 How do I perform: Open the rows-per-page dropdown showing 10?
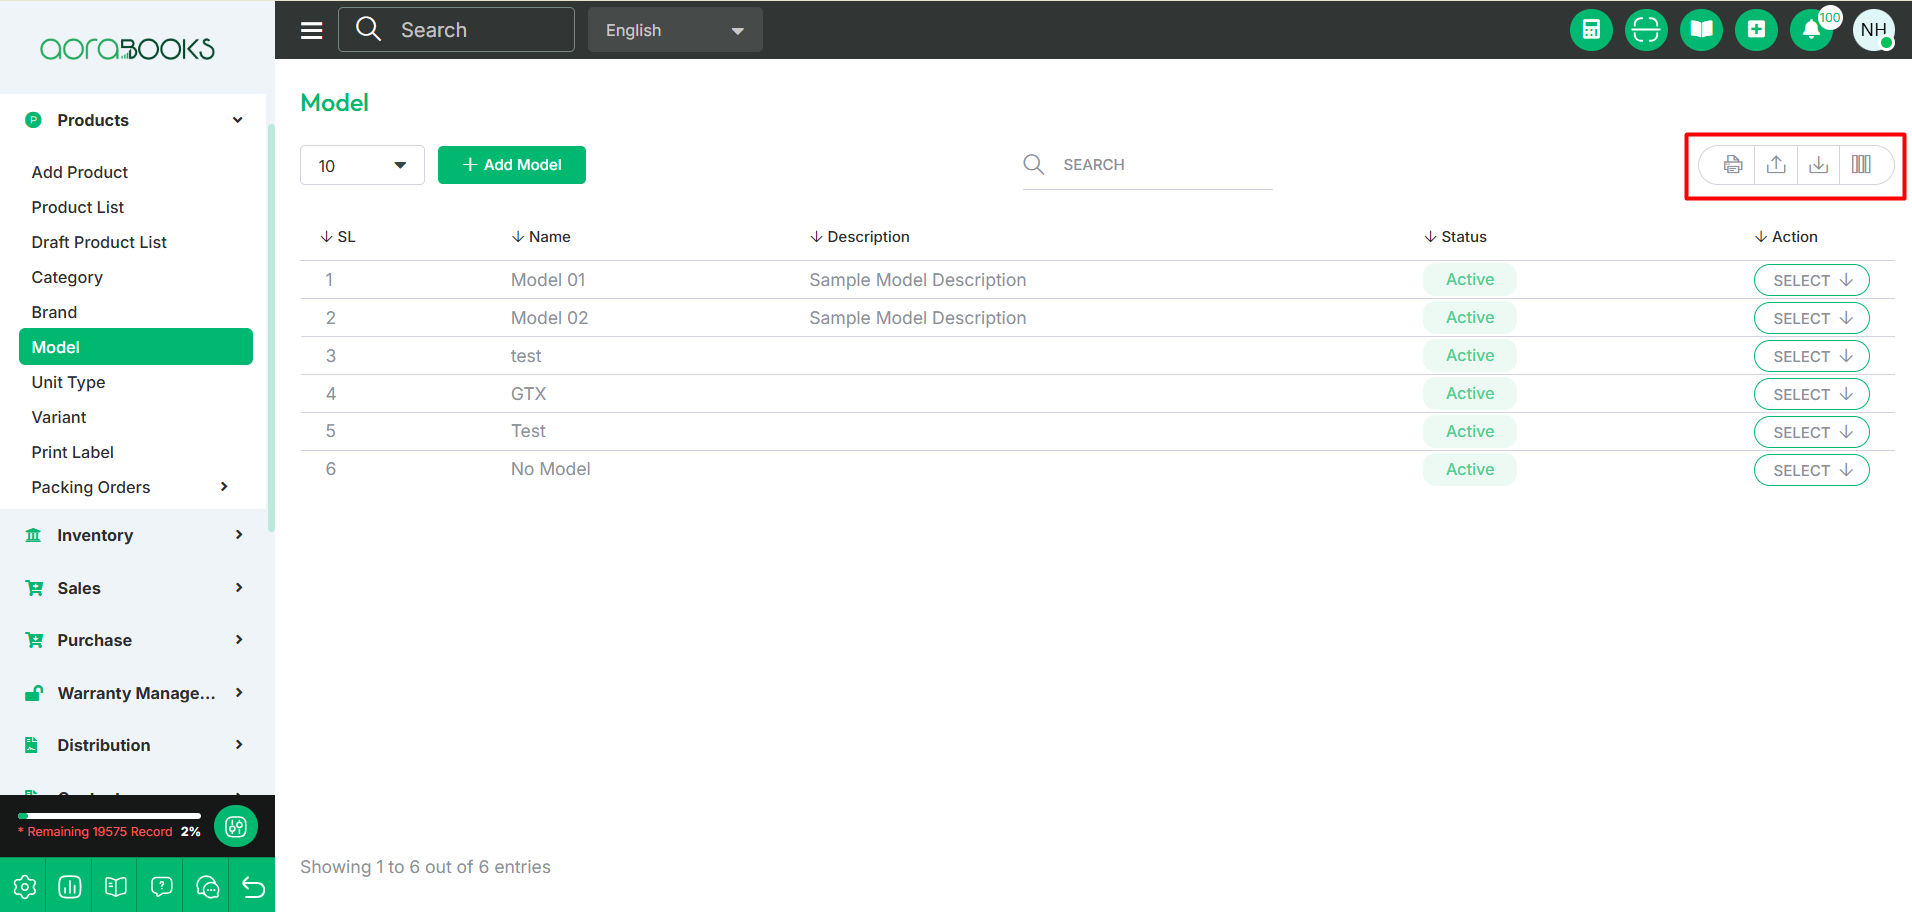tap(362, 165)
